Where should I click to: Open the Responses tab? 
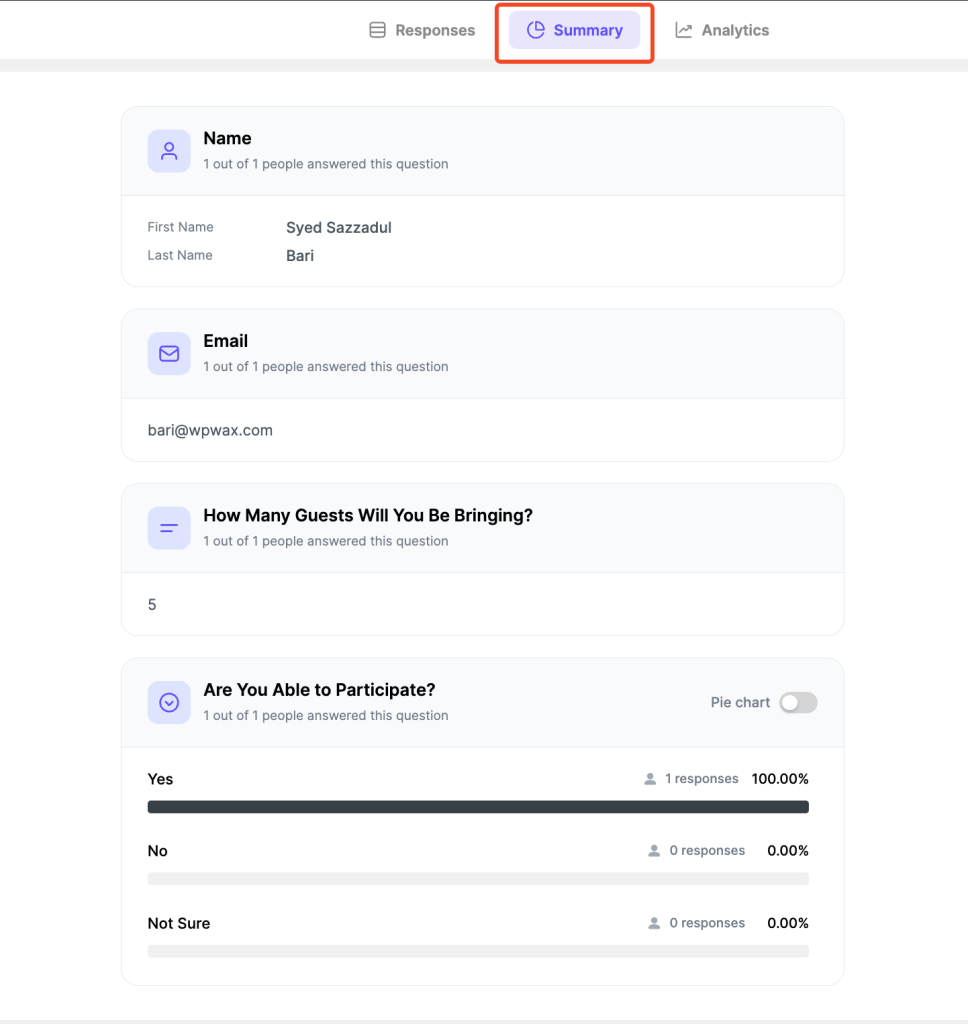pyautogui.click(x=422, y=30)
